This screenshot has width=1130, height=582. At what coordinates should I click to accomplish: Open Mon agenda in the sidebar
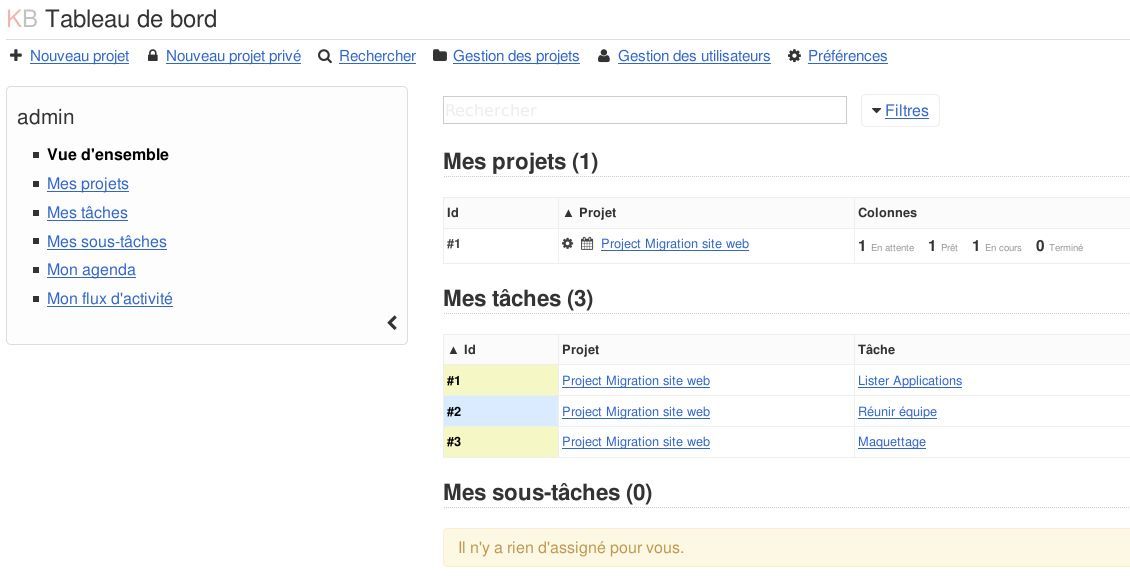(91, 269)
